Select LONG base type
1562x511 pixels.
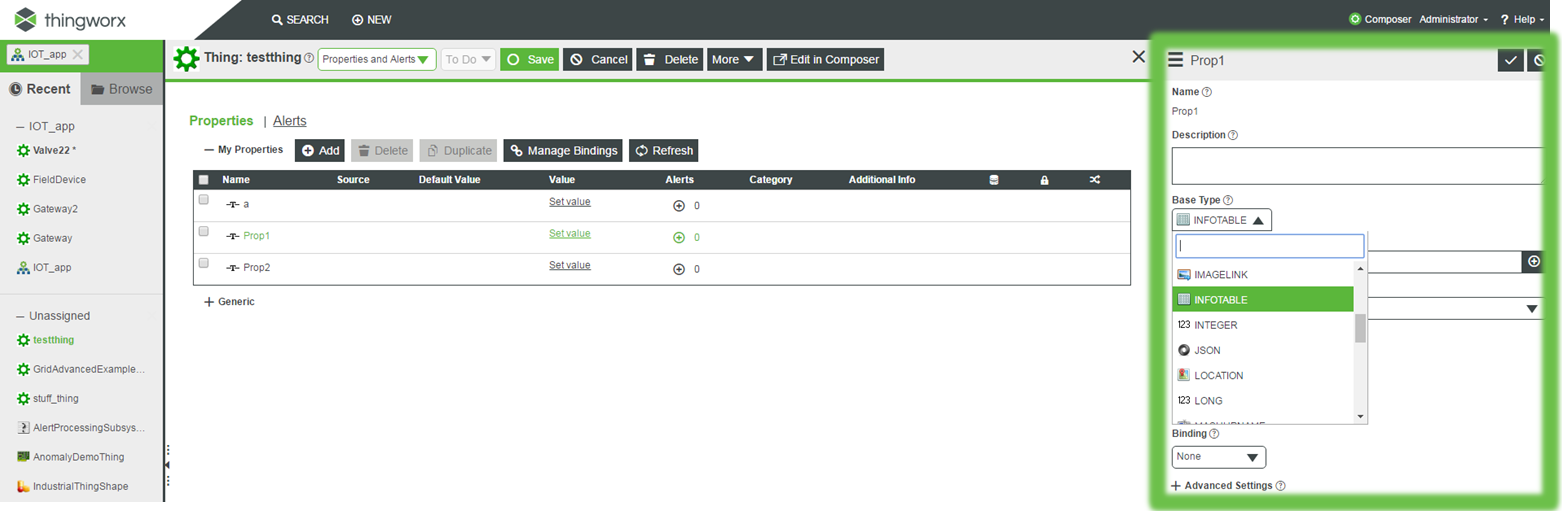coord(1263,400)
